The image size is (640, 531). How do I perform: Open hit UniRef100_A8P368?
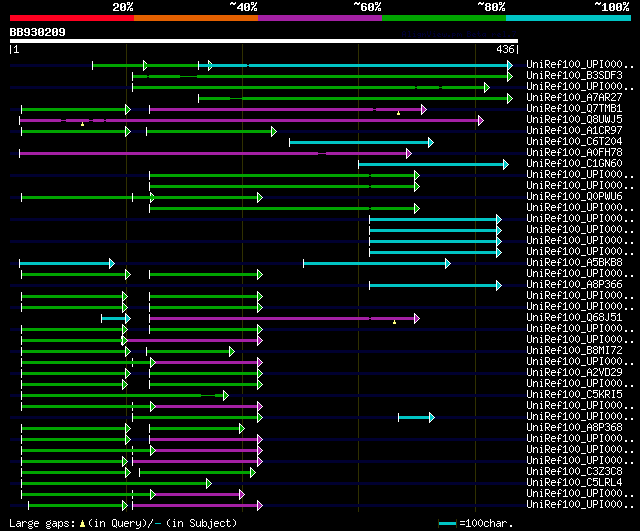click(574, 428)
